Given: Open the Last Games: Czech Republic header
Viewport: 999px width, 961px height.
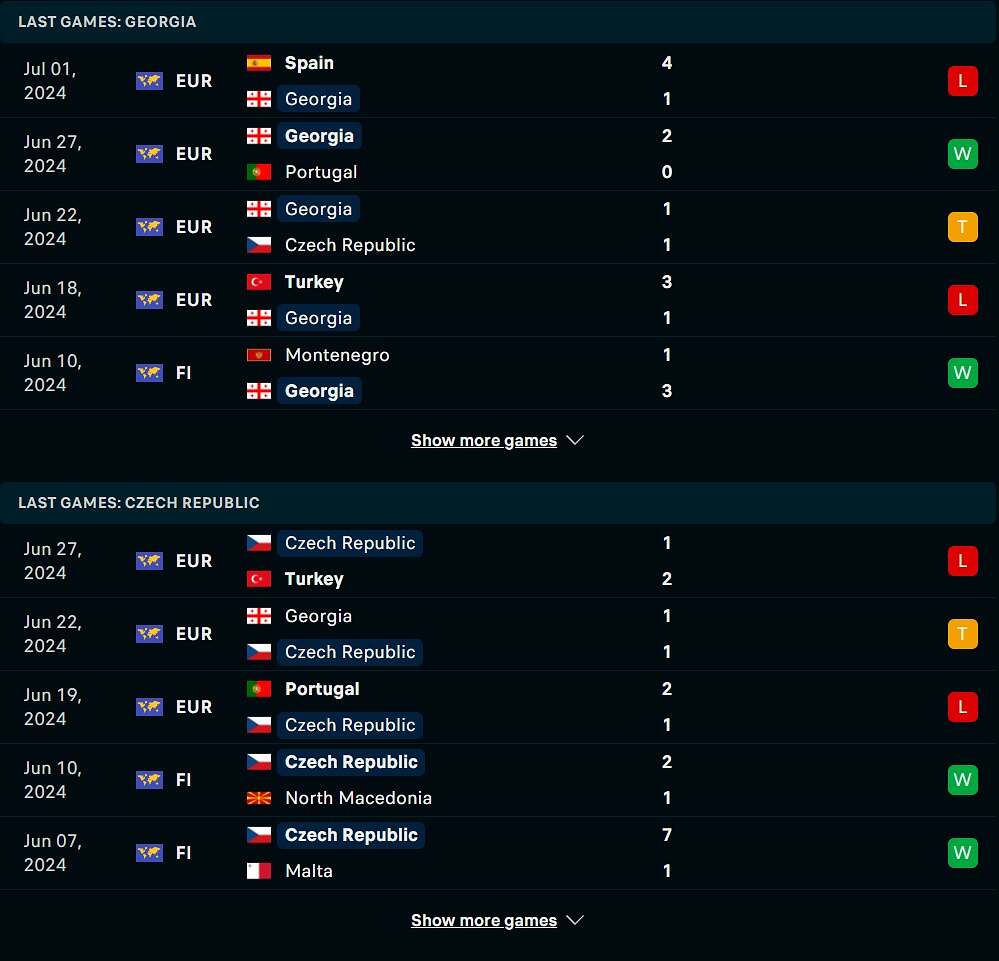Looking at the screenshot, I should click(x=139, y=503).
